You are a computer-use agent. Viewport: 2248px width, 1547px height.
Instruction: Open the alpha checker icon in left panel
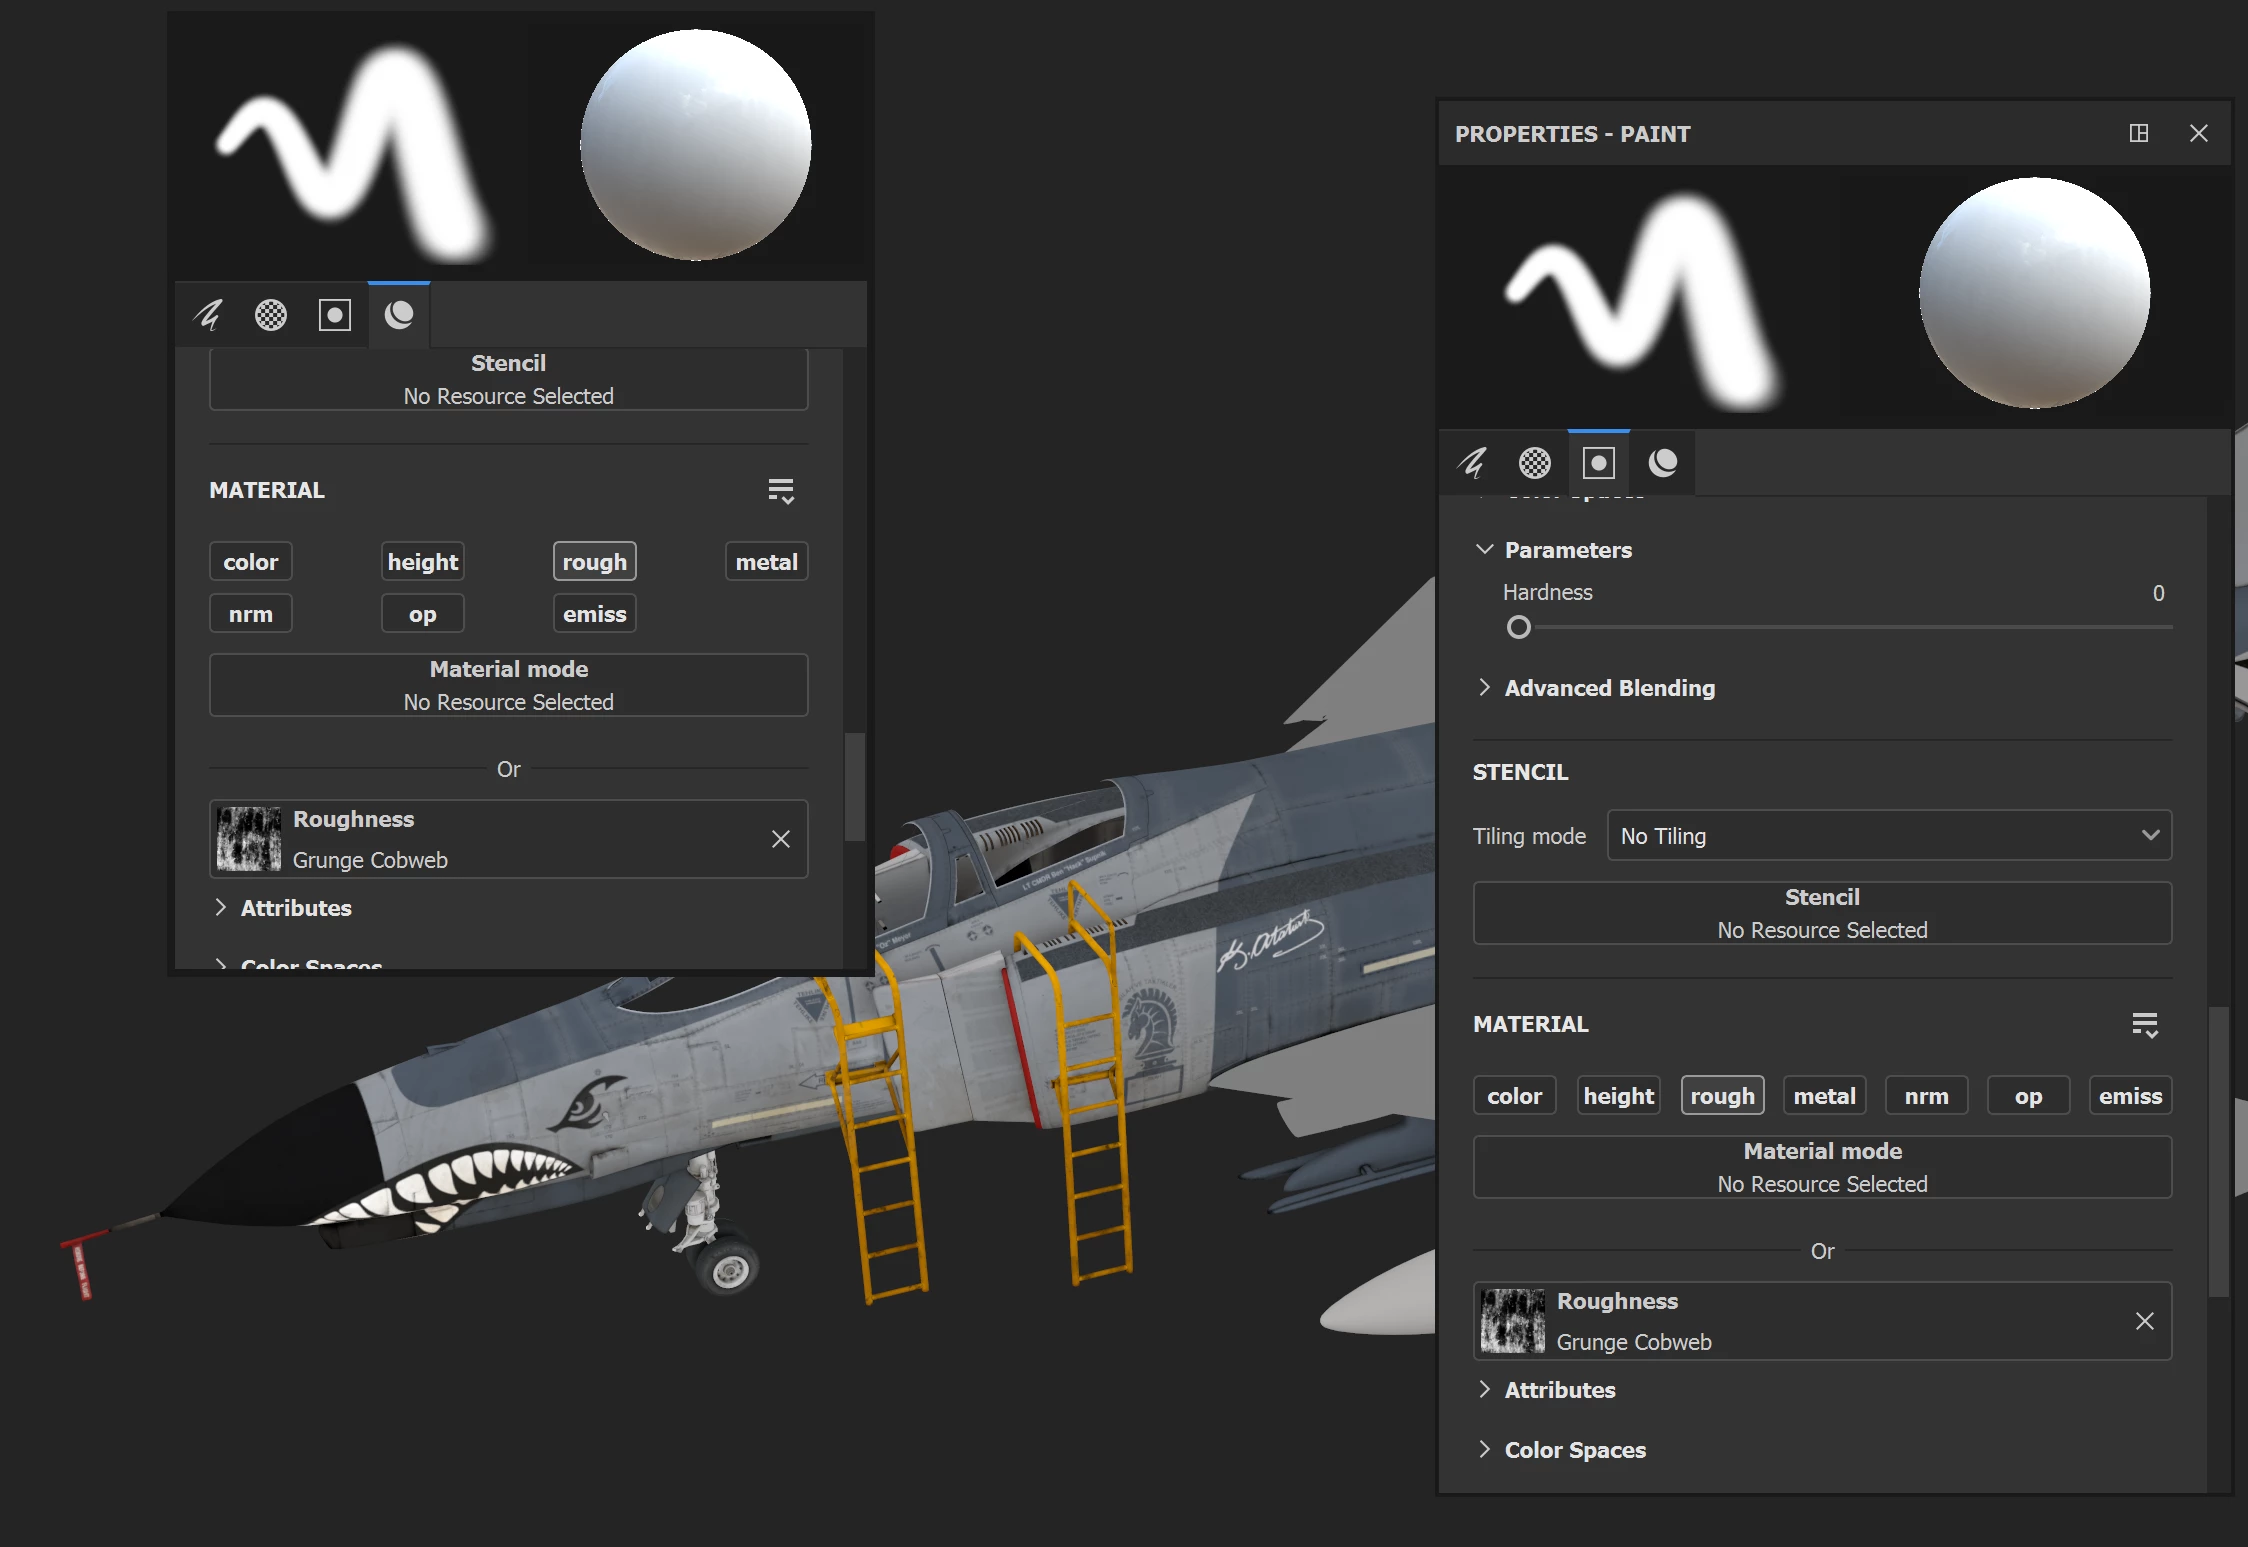click(271, 315)
